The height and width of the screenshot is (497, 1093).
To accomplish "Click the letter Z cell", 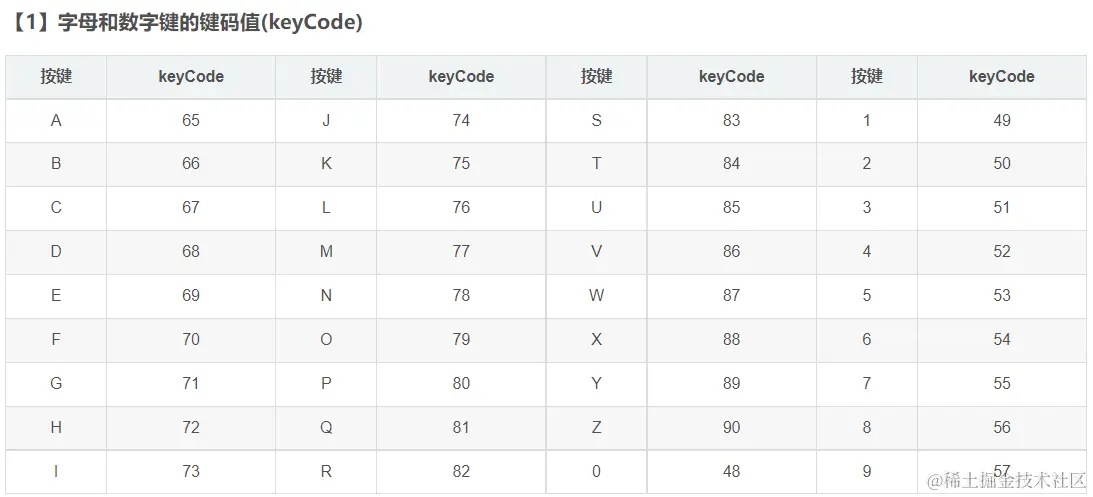I will point(597,427).
